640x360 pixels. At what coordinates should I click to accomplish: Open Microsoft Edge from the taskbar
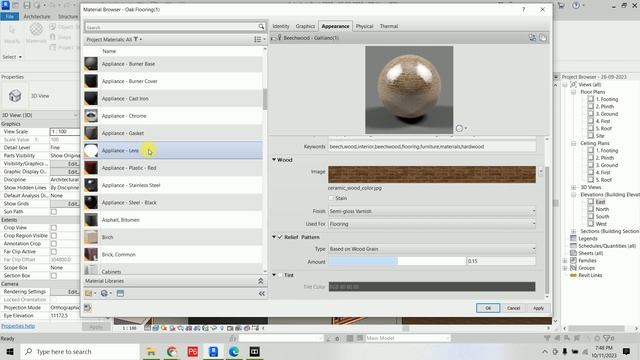(234, 351)
